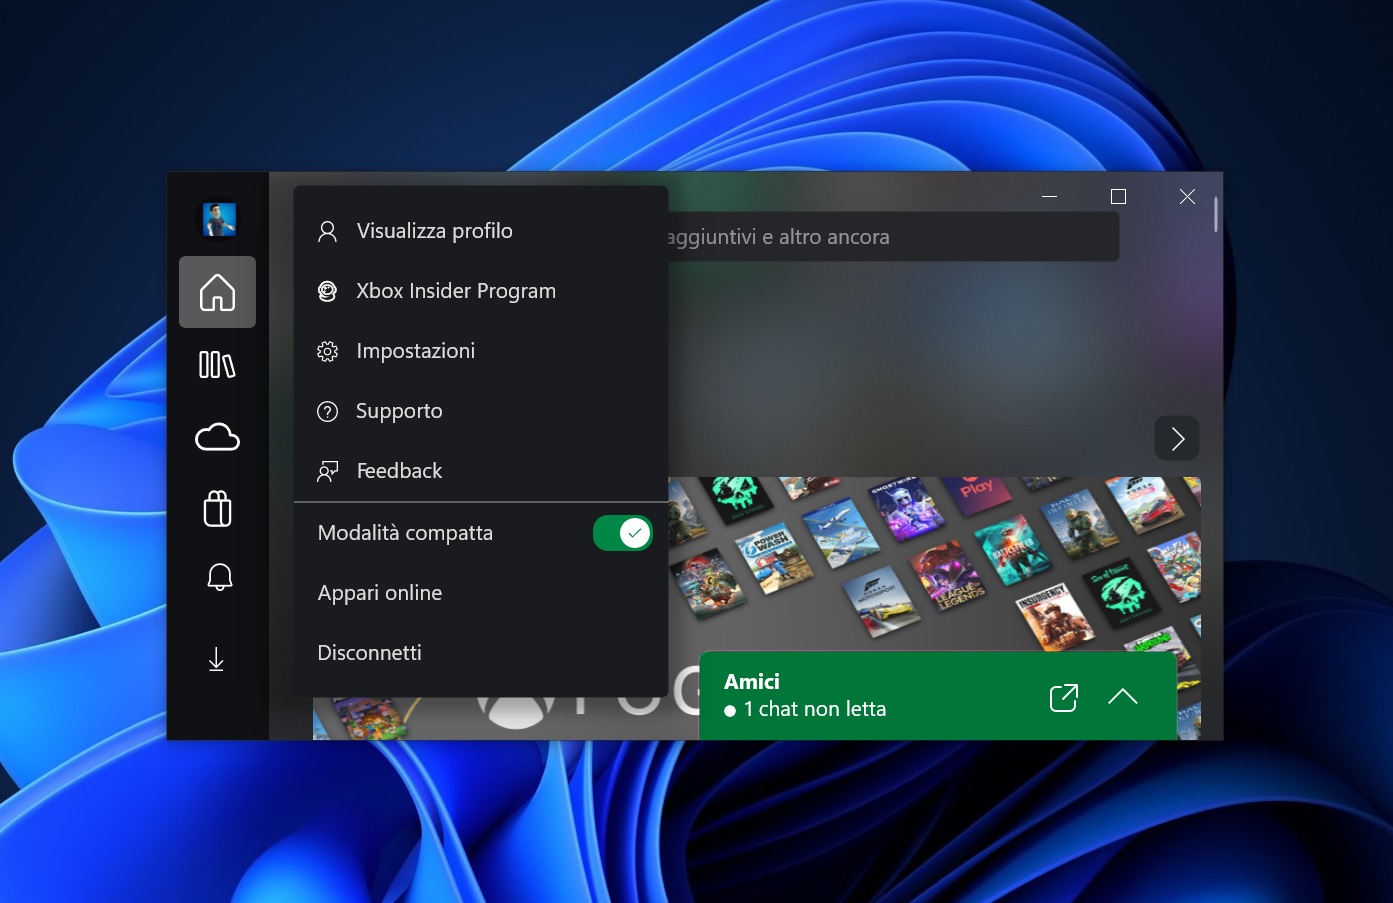Expand the Amici panel with chevron
The height and width of the screenshot is (903, 1393).
pos(1123,697)
